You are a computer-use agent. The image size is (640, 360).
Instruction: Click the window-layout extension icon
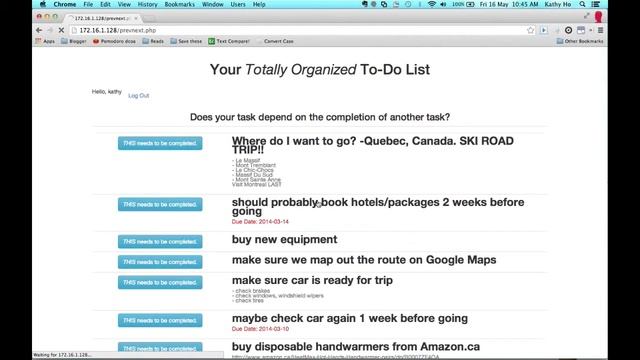581,30
